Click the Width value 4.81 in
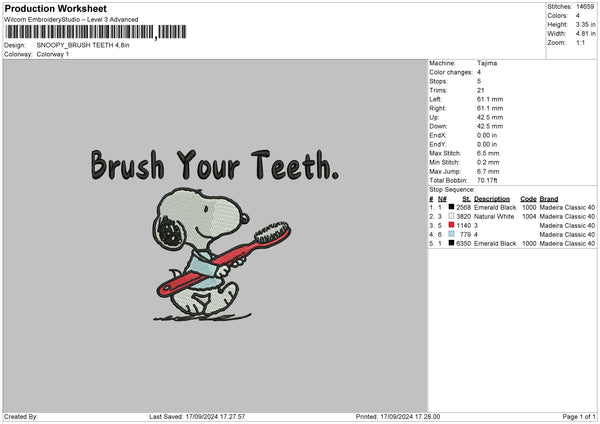This screenshot has width=600, height=424. [x=585, y=34]
